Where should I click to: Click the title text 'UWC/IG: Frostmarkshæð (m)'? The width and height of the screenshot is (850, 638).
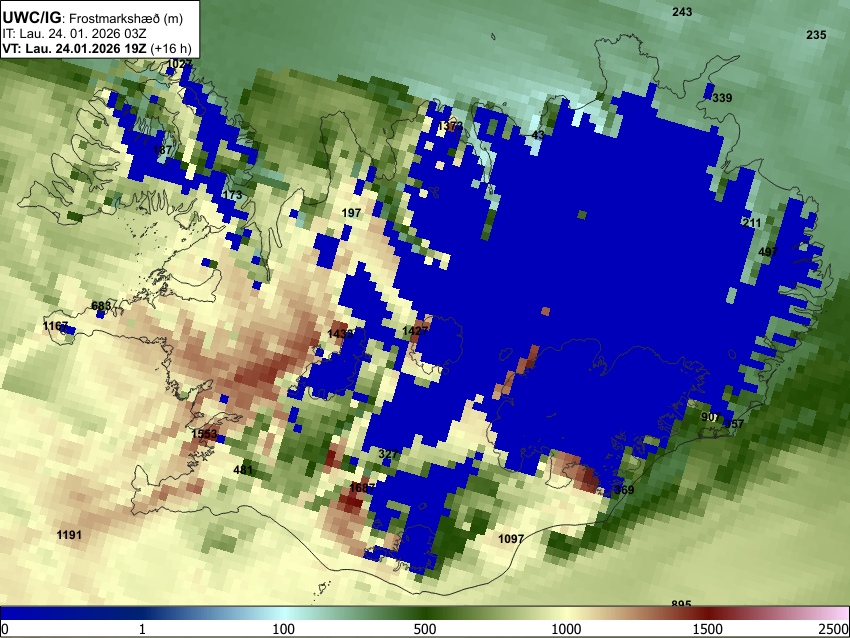[92, 18]
